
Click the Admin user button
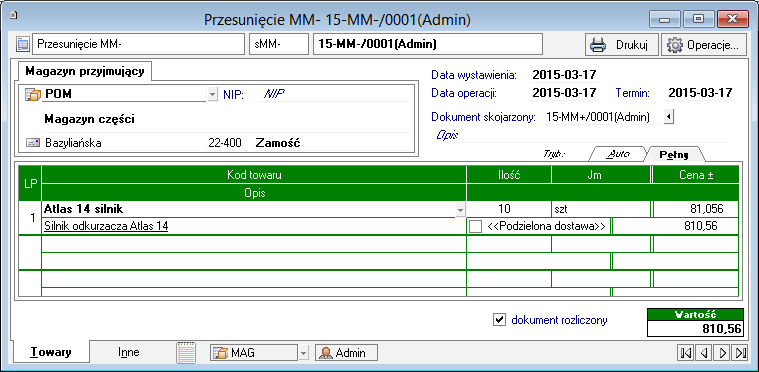(x=346, y=353)
